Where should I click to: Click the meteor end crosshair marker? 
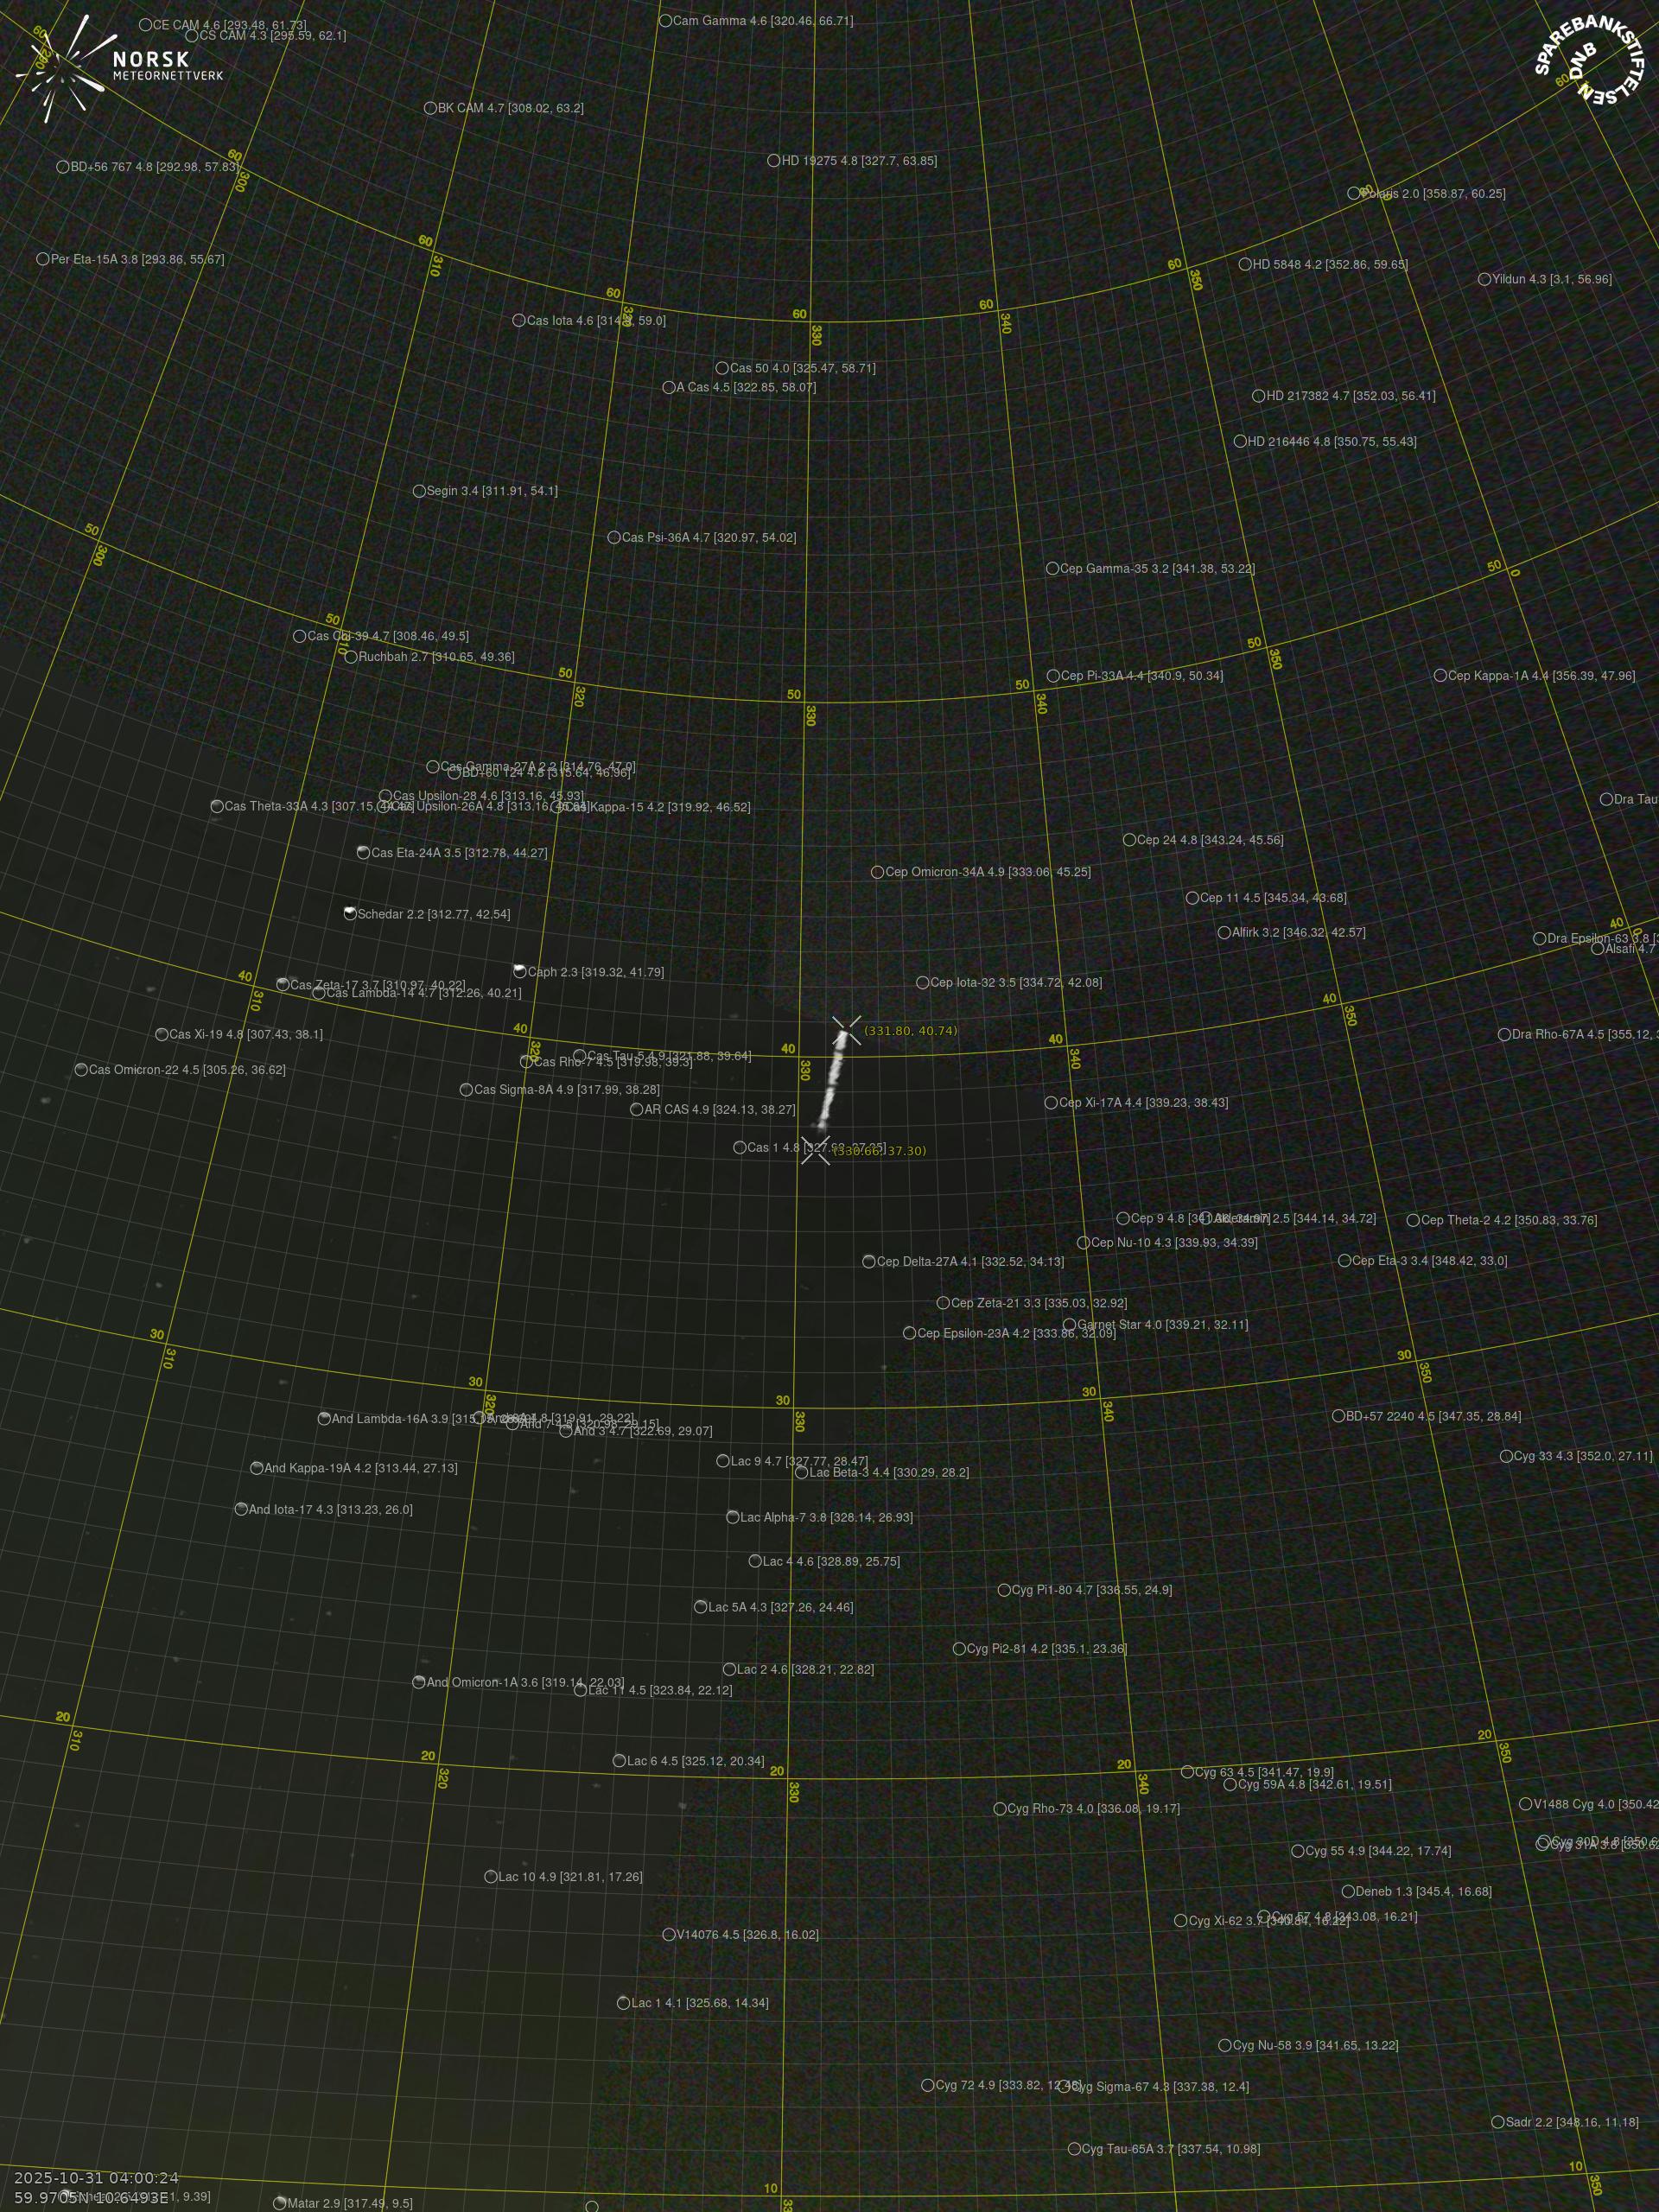(816, 1150)
